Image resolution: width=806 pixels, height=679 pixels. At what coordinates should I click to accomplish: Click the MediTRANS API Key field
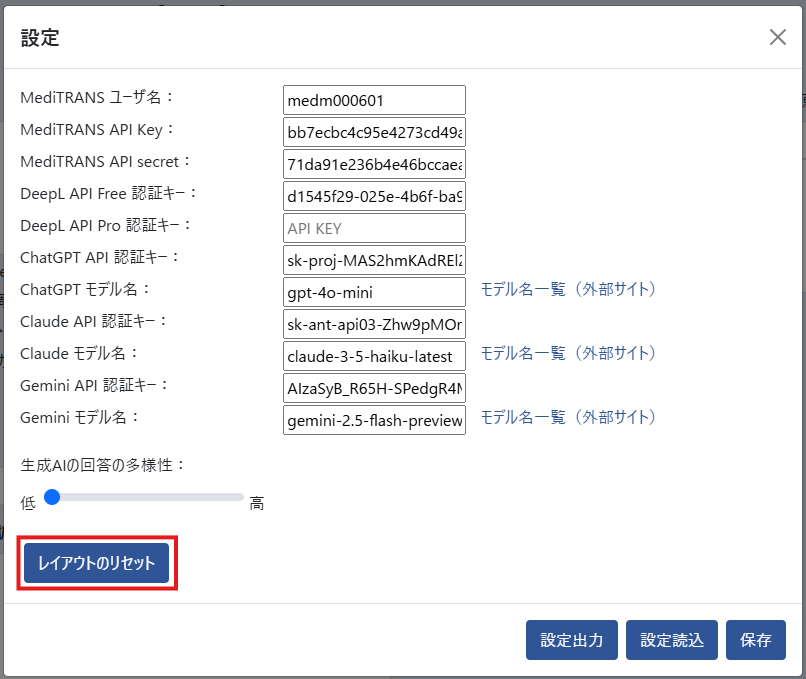coord(374,132)
